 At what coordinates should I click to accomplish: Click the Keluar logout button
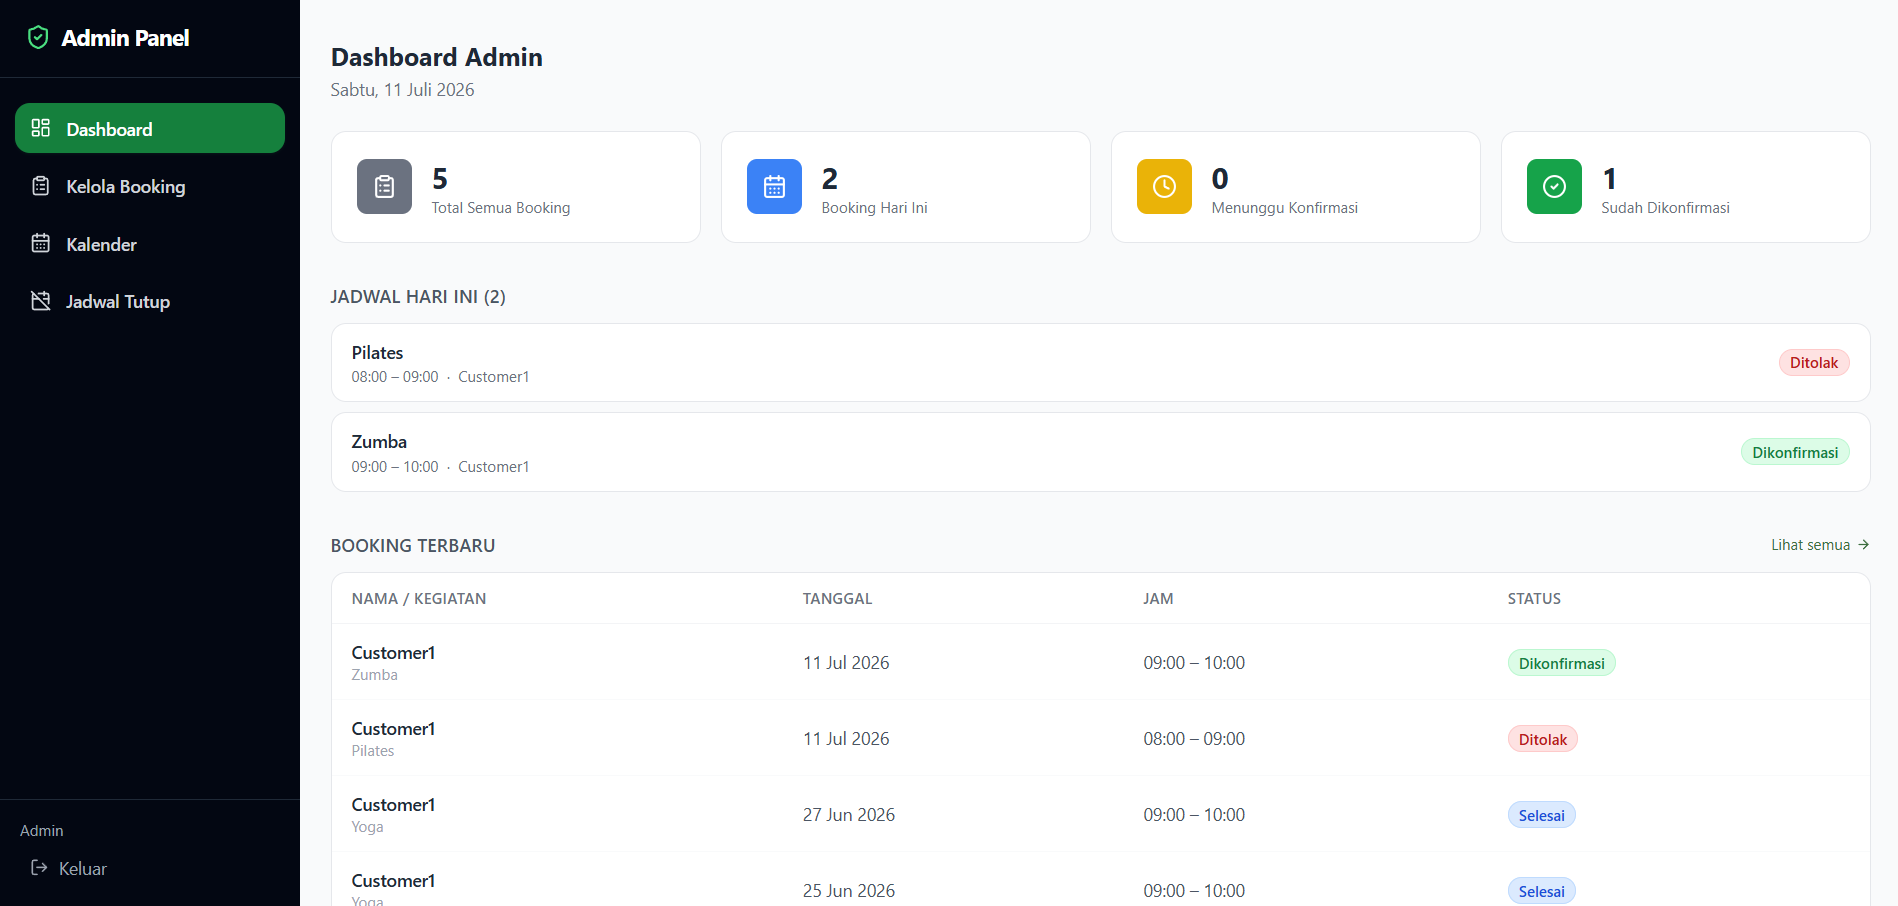tap(69, 868)
